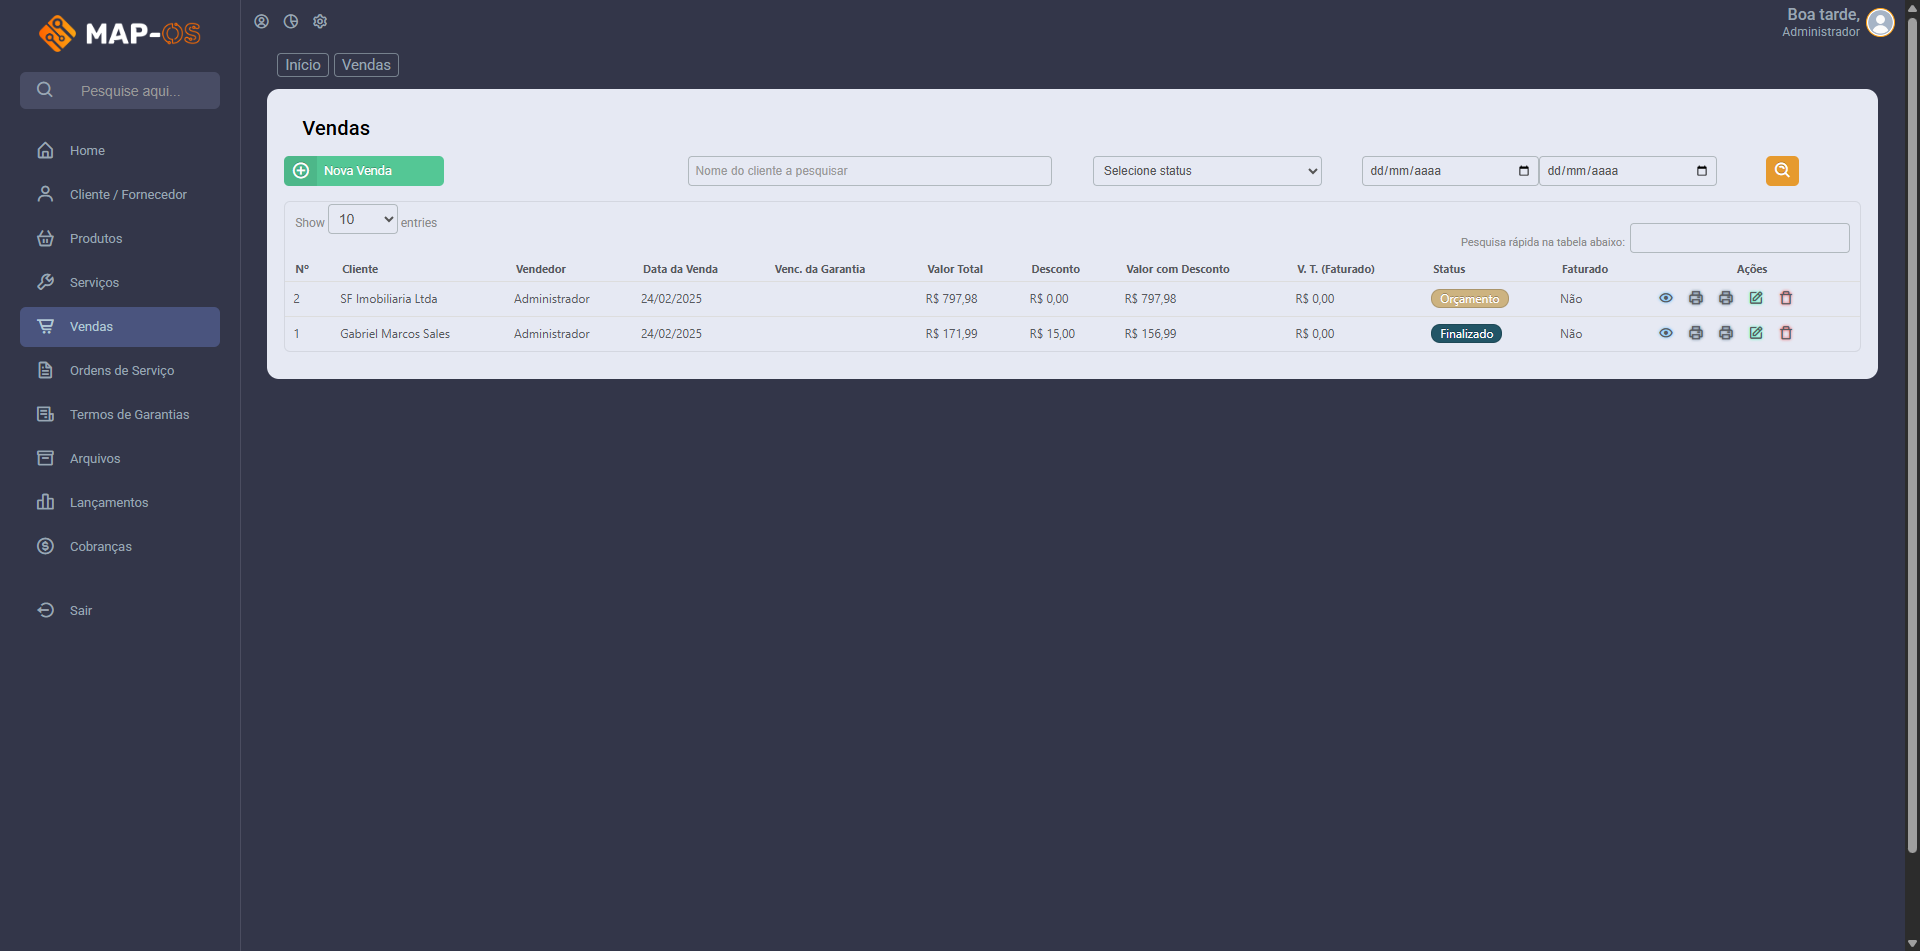Image resolution: width=1920 pixels, height=951 pixels.
Task: Expand the Selecione status dropdown
Action: tap(1207, 171)
